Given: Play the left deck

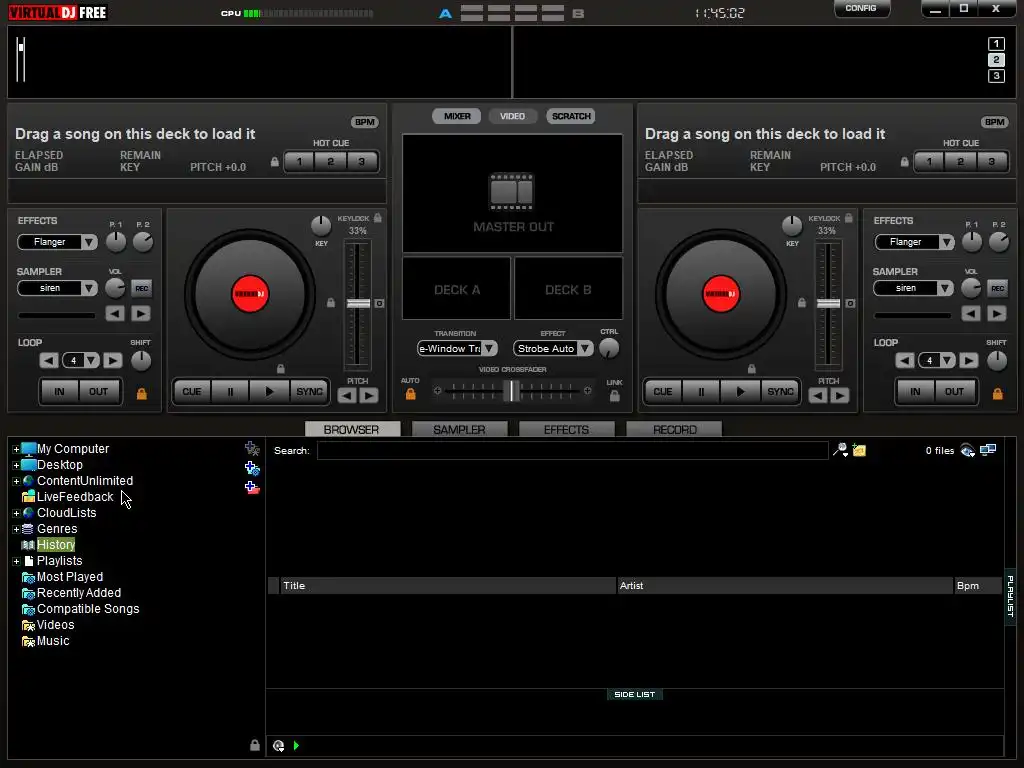Looking at the screenshot, I should 270,392.
